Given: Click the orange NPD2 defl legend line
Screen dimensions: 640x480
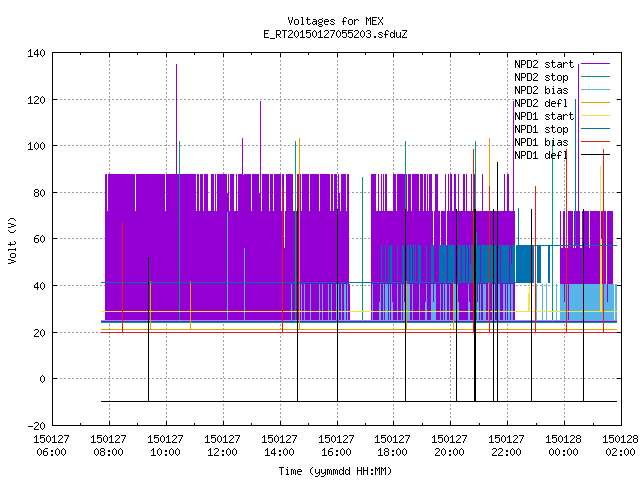Looking at the screenshot, I should tap(595, 103).
